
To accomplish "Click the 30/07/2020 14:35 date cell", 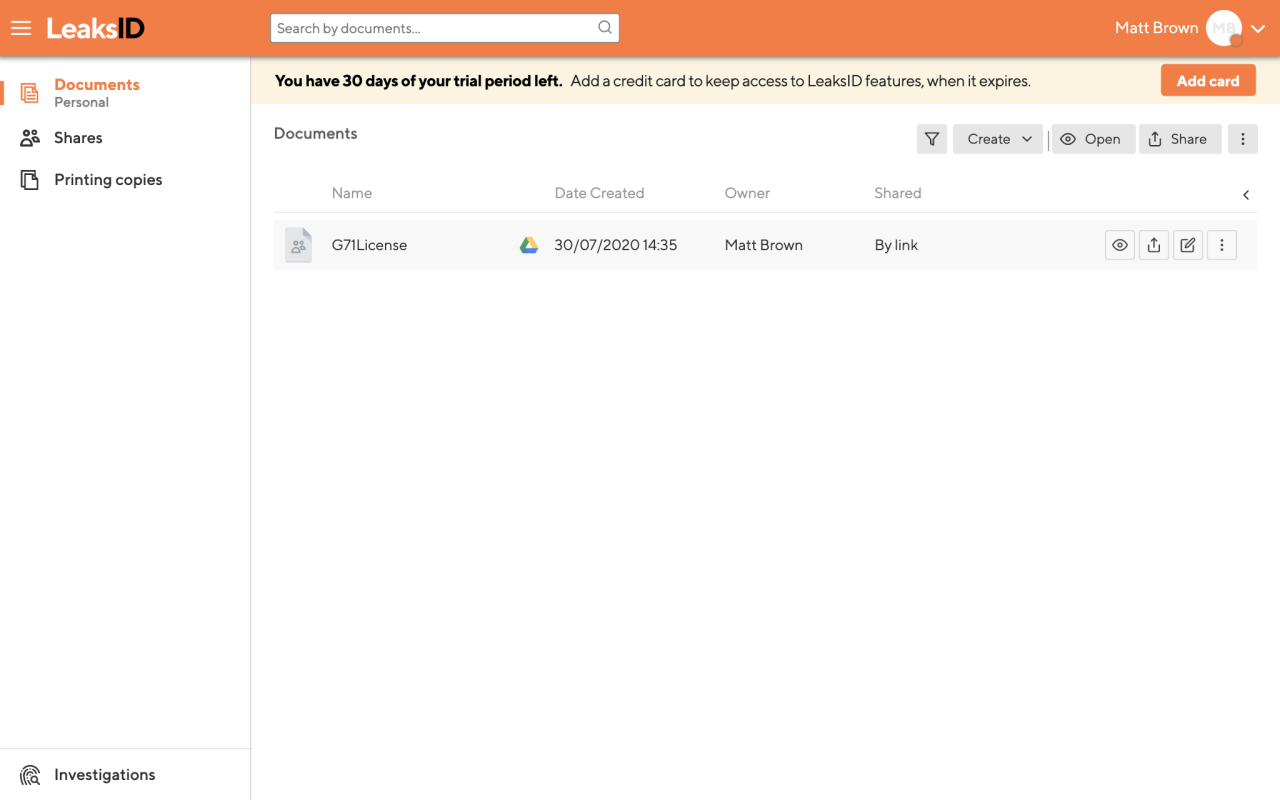I will point(616,245).
